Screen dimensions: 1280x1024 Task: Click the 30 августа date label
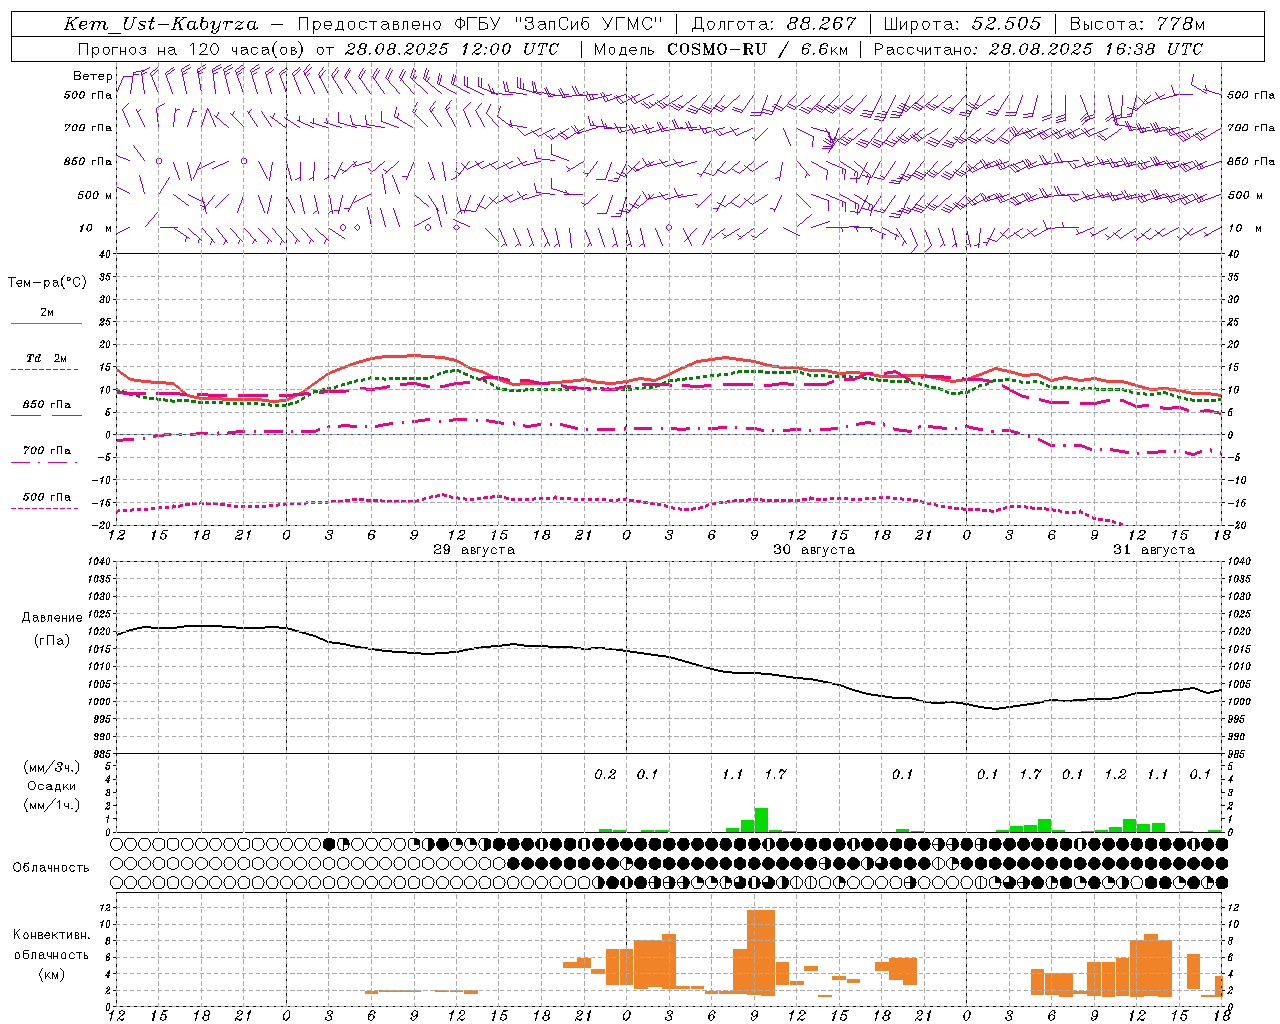pos(814,550)
